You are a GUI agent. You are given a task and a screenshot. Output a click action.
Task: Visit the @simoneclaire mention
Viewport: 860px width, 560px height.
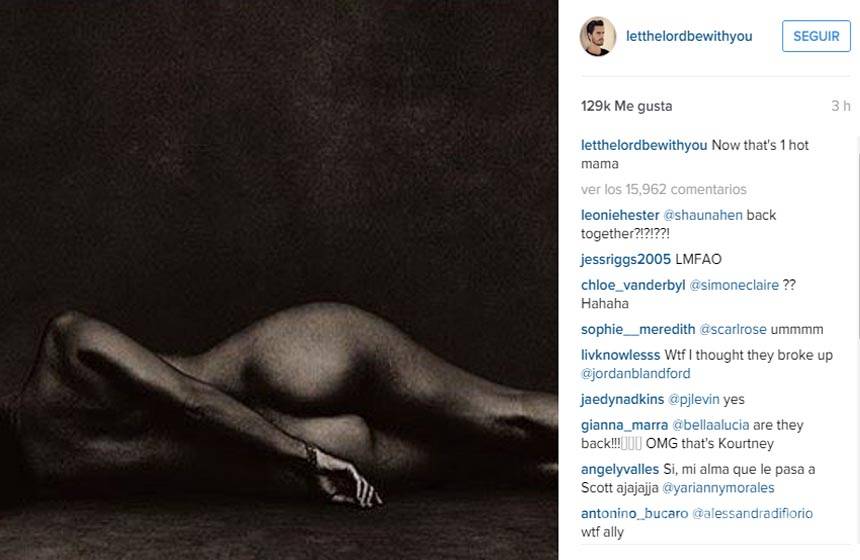734,285
